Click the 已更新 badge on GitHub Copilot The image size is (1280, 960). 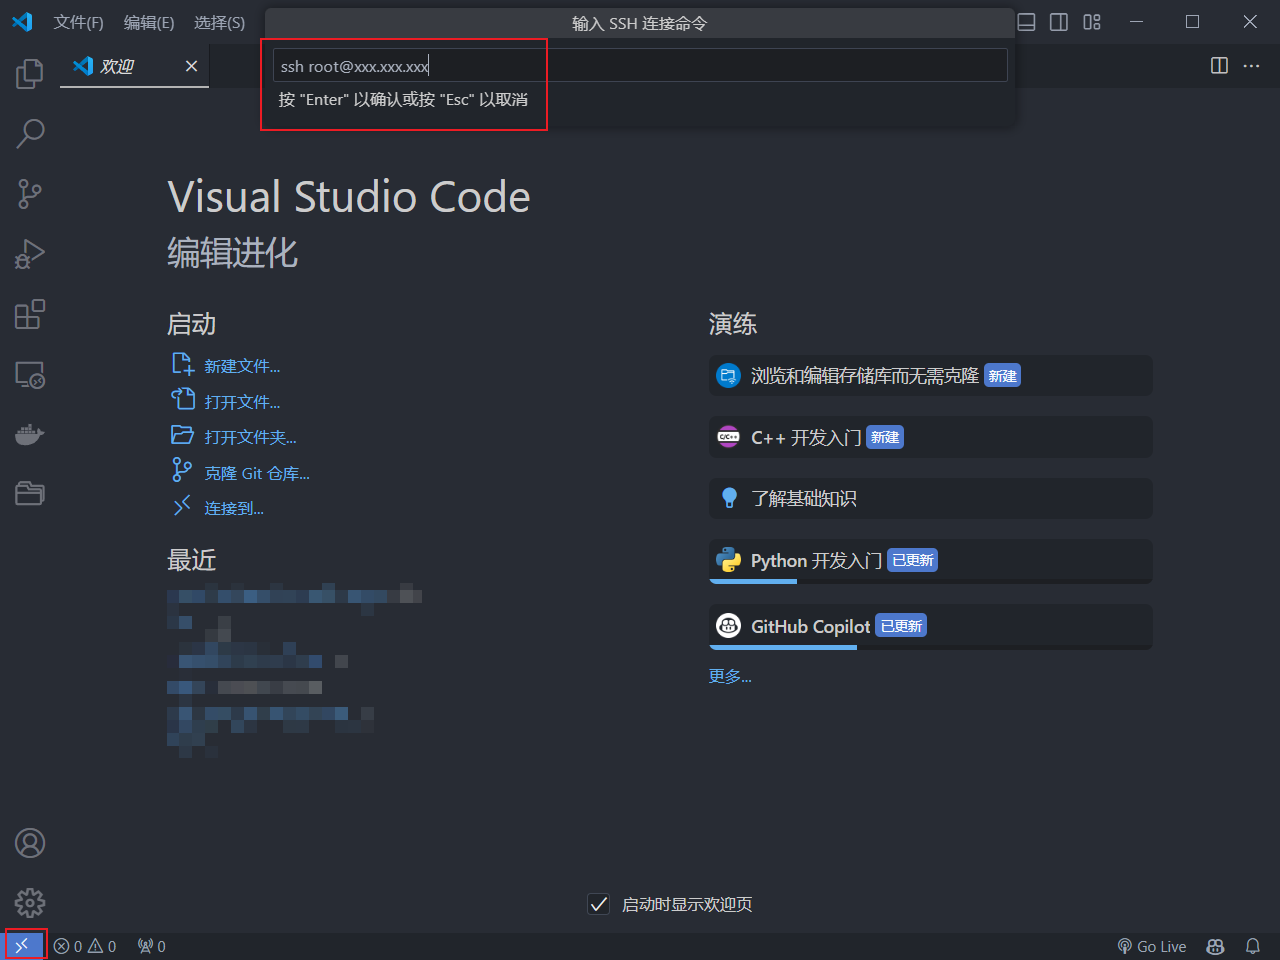(902, 626)
